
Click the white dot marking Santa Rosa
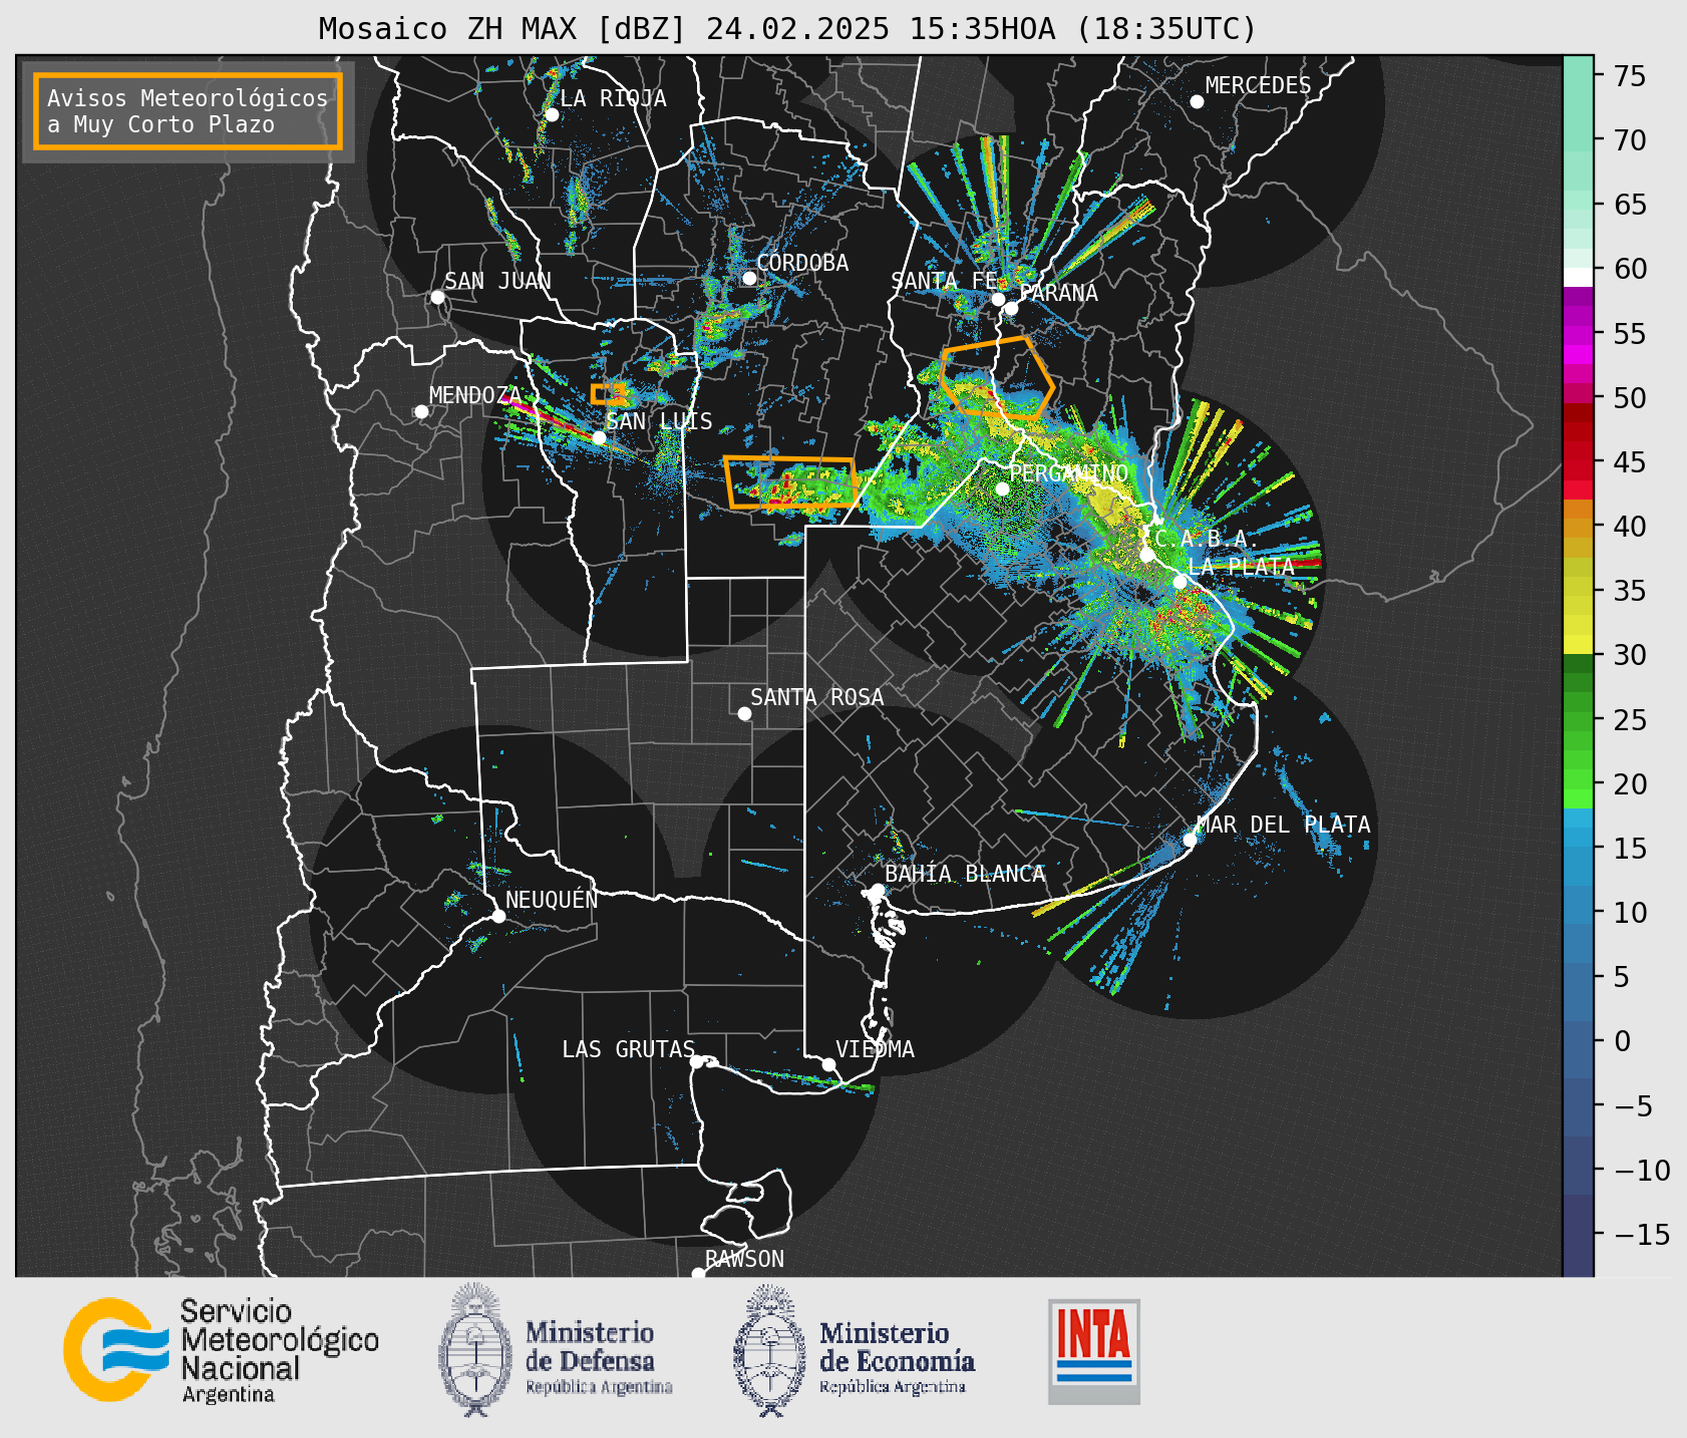click(x=744, y=713)
